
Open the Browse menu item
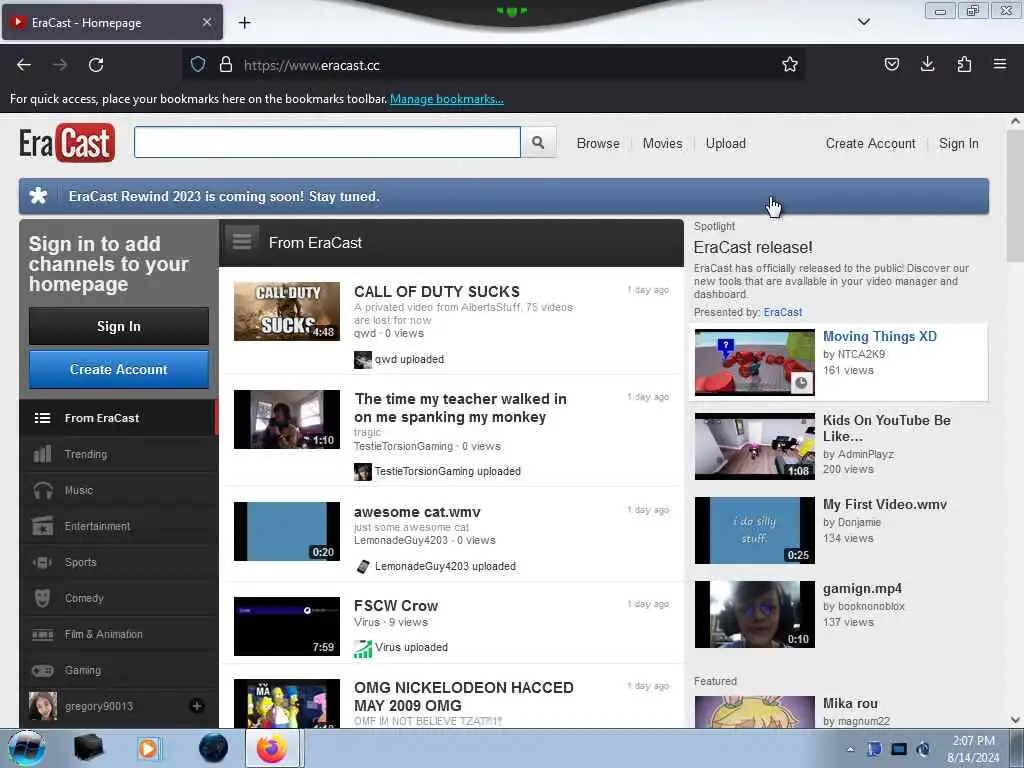coord(598,144)
